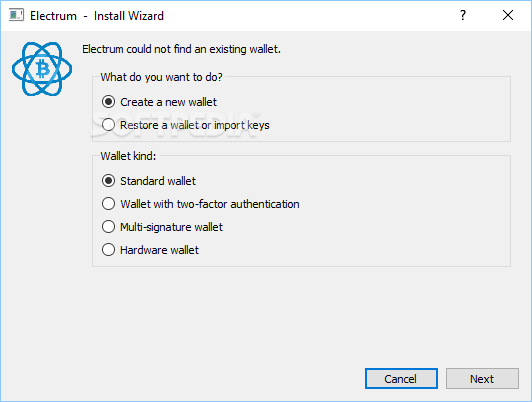Click the blue Electrum Bitcoin atom logo
Image resolution: width=532 pixels, height=402 pixels.
(42, 69)
